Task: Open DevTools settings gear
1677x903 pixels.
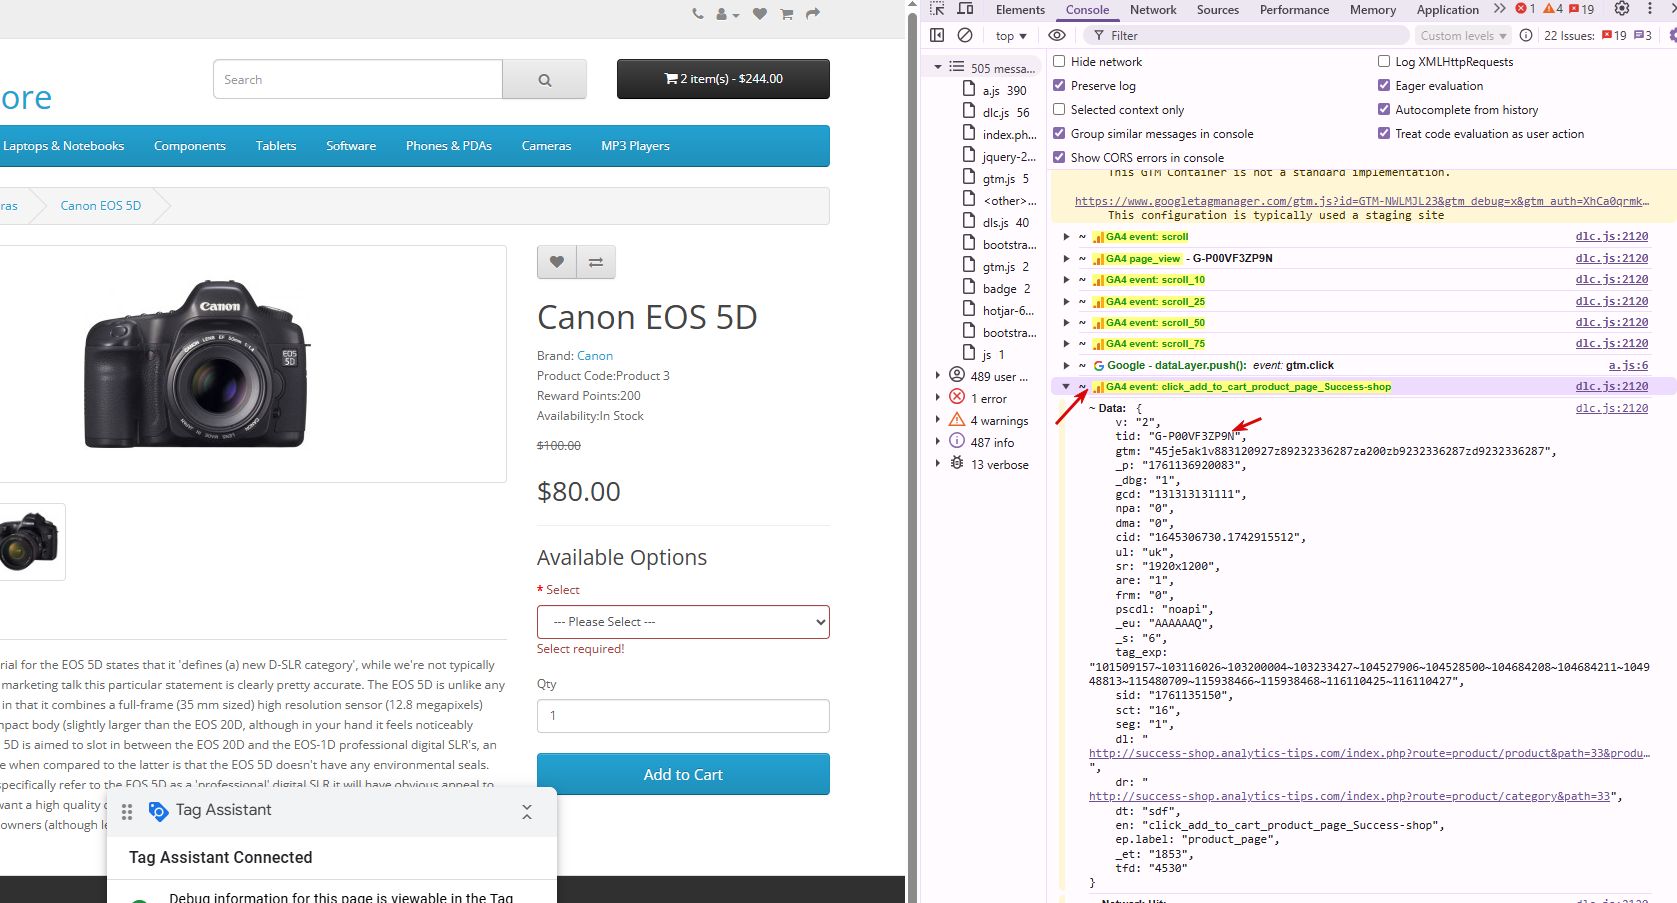Action: tap(1622, 9)
